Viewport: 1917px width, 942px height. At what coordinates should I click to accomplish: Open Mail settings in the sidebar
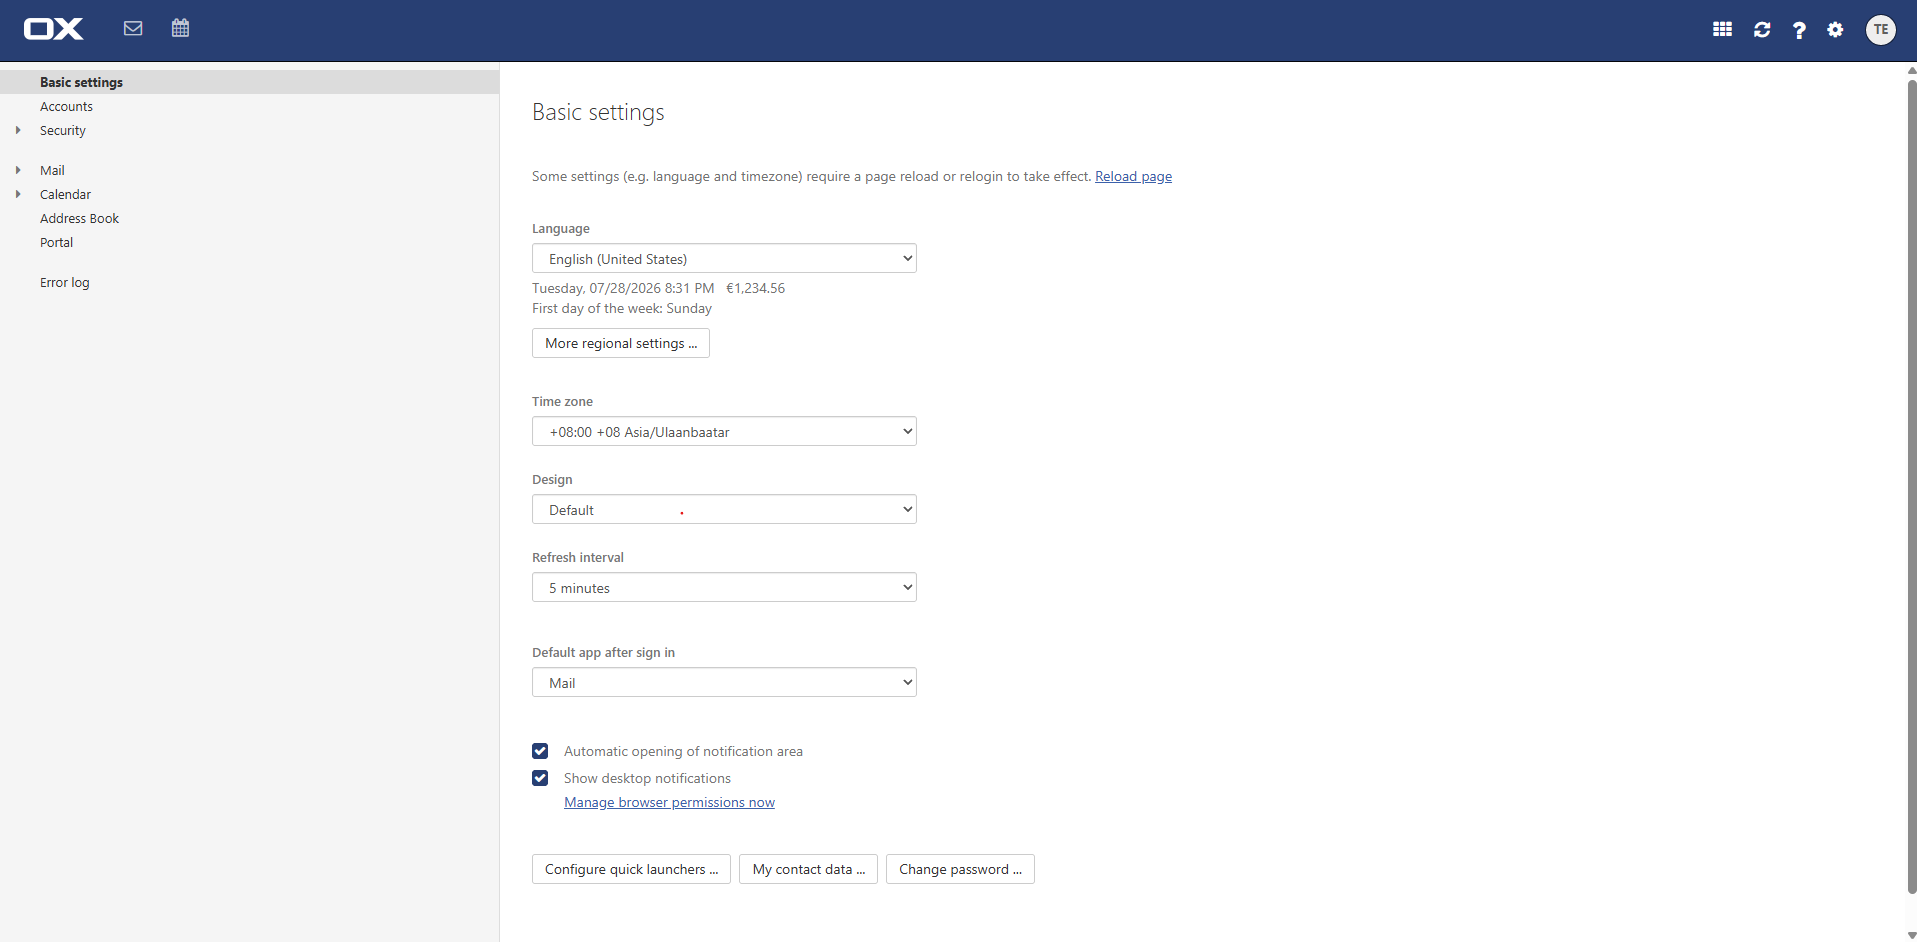coord(249,170)
